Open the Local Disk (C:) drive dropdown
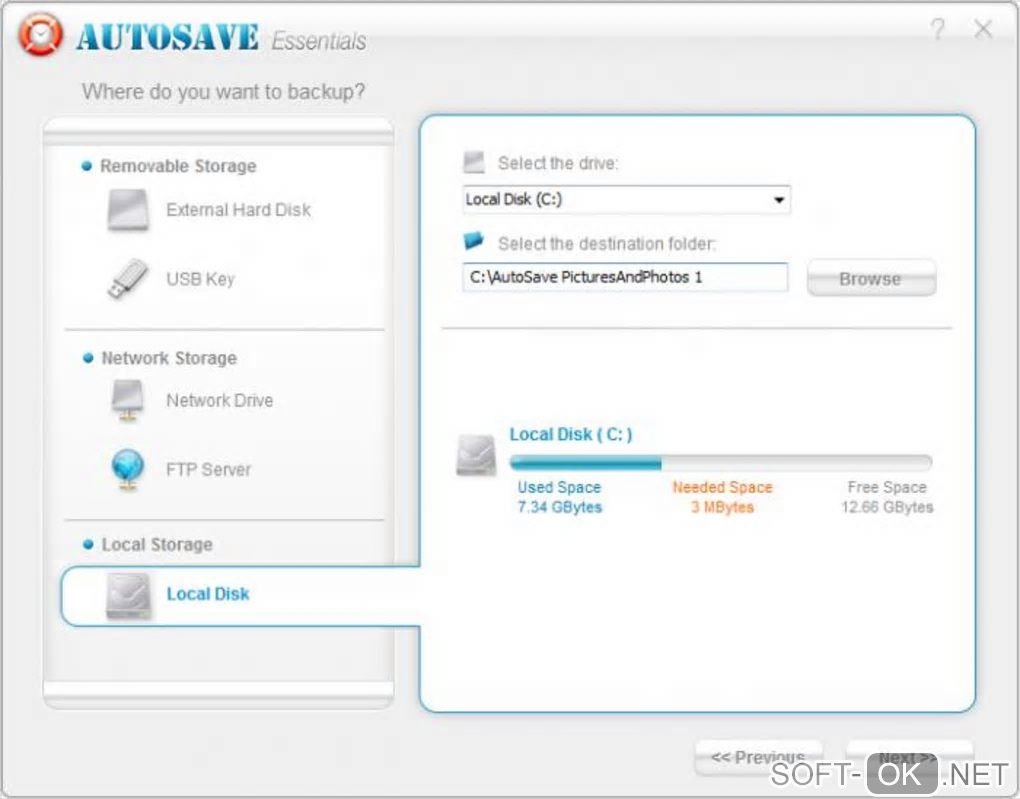The height and width of the screenshot is (799, 1020). pos(626,199)
